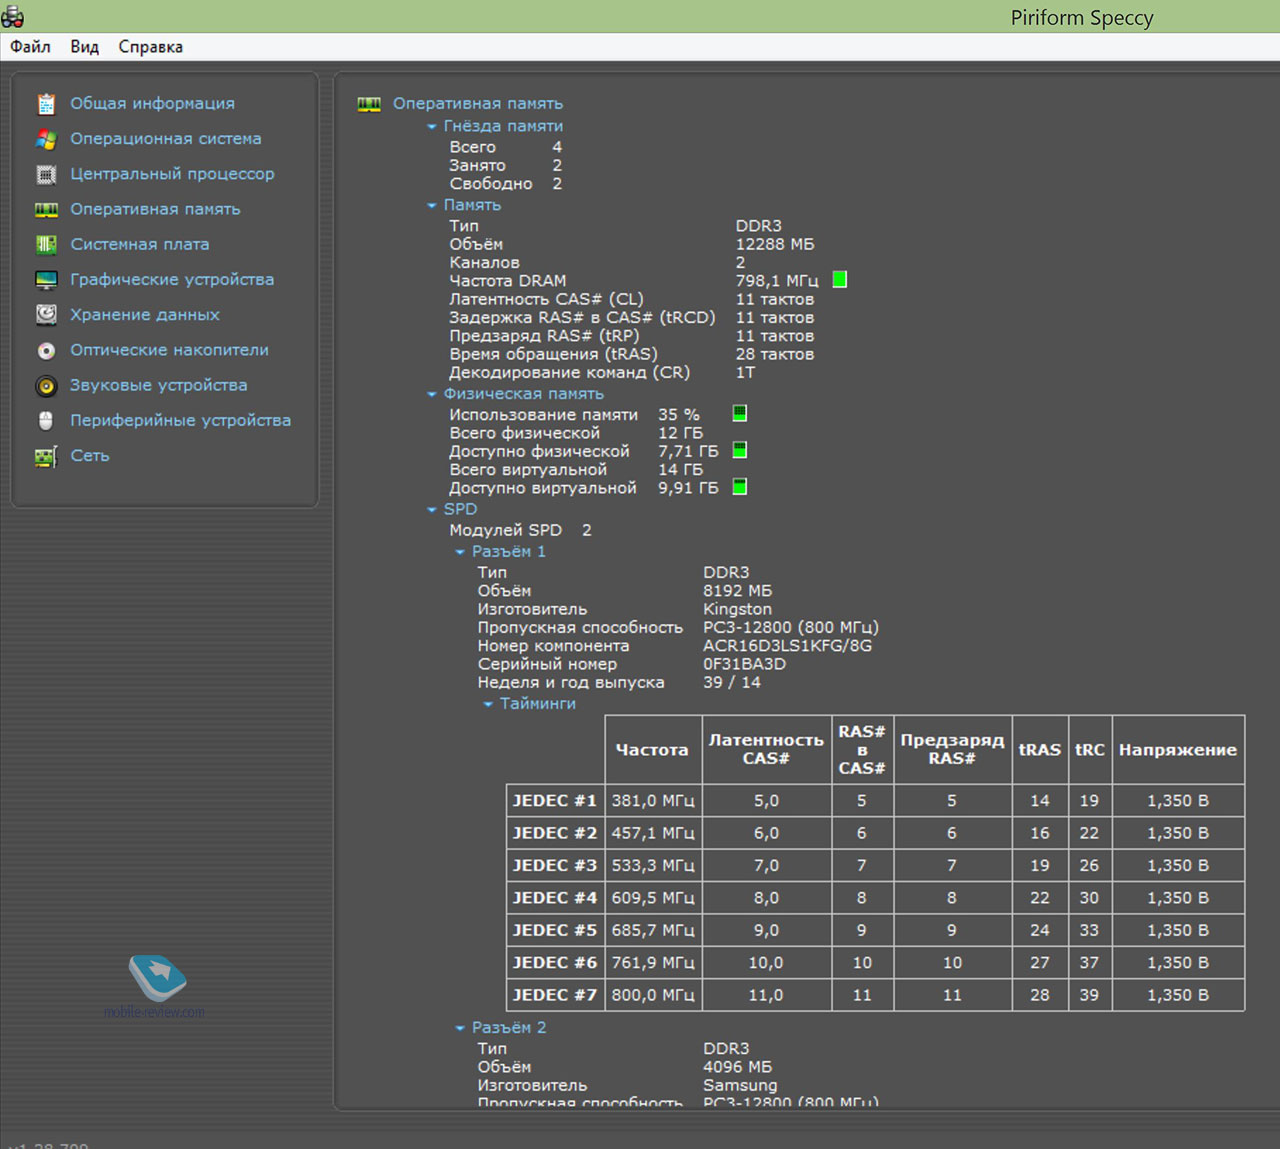Viewport: 1280px width, 1149px height.
Task: Open Графические устройства section
Action: (x=172, y=280)
